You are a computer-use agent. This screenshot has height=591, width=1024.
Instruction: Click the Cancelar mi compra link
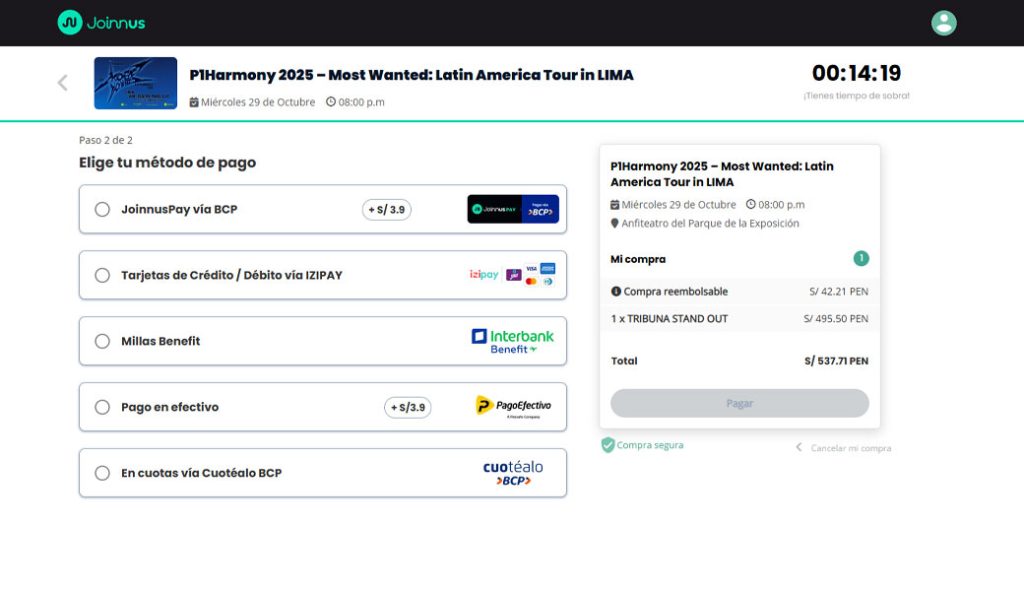coord(851,448)
